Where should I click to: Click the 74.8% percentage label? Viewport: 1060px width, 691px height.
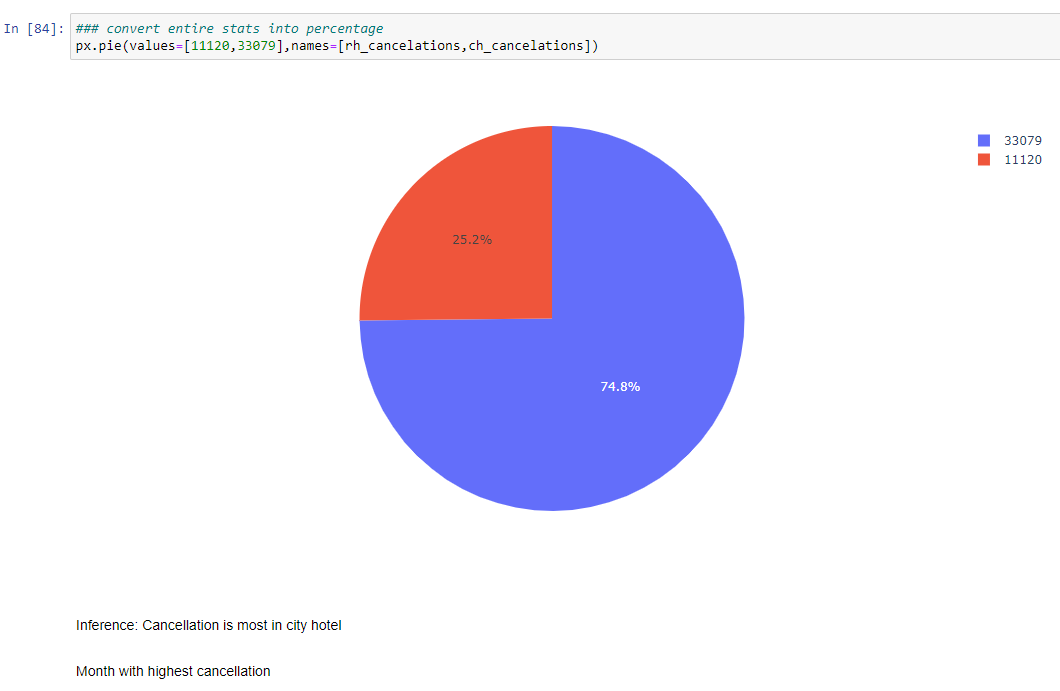coord(621,385)
